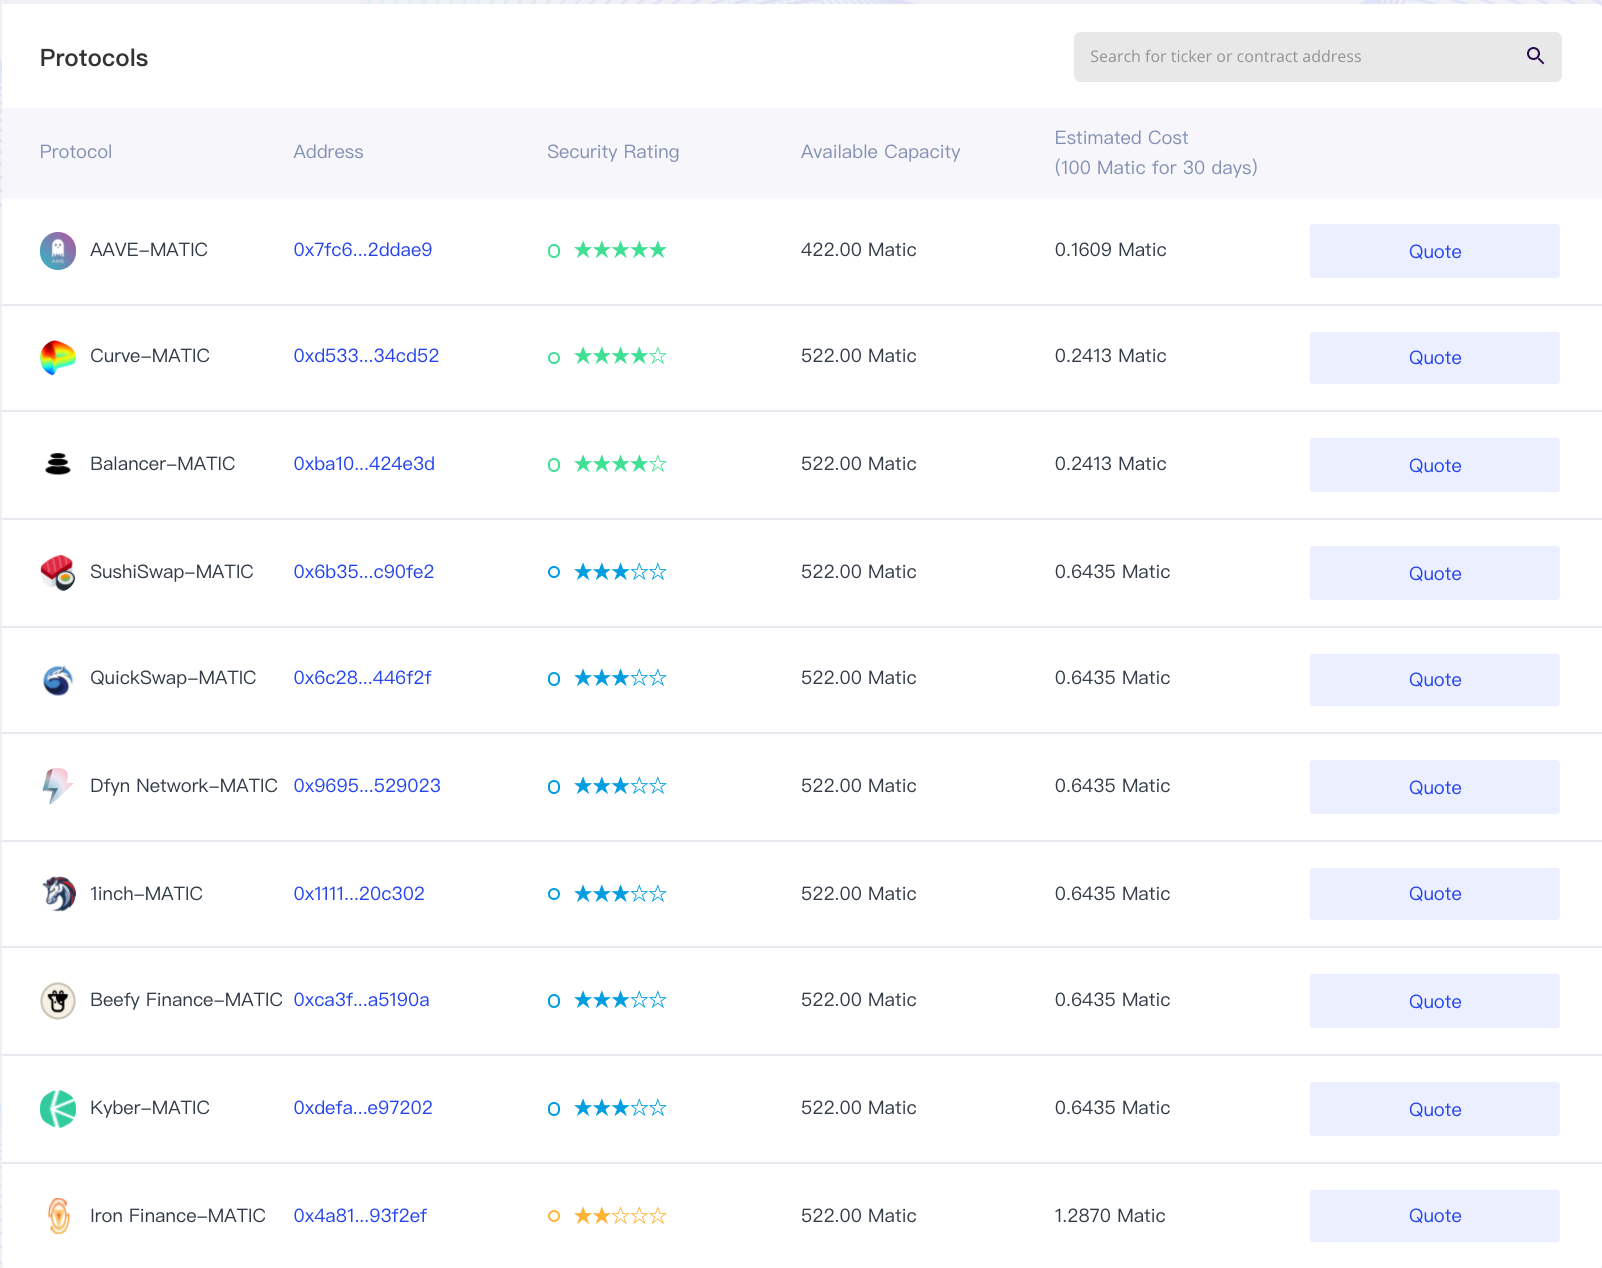The height and width of the screenshot is (1268, 1602).
Task: Follow the SushiSwap address 0x6b35...c90fe2
Action: 364,572
